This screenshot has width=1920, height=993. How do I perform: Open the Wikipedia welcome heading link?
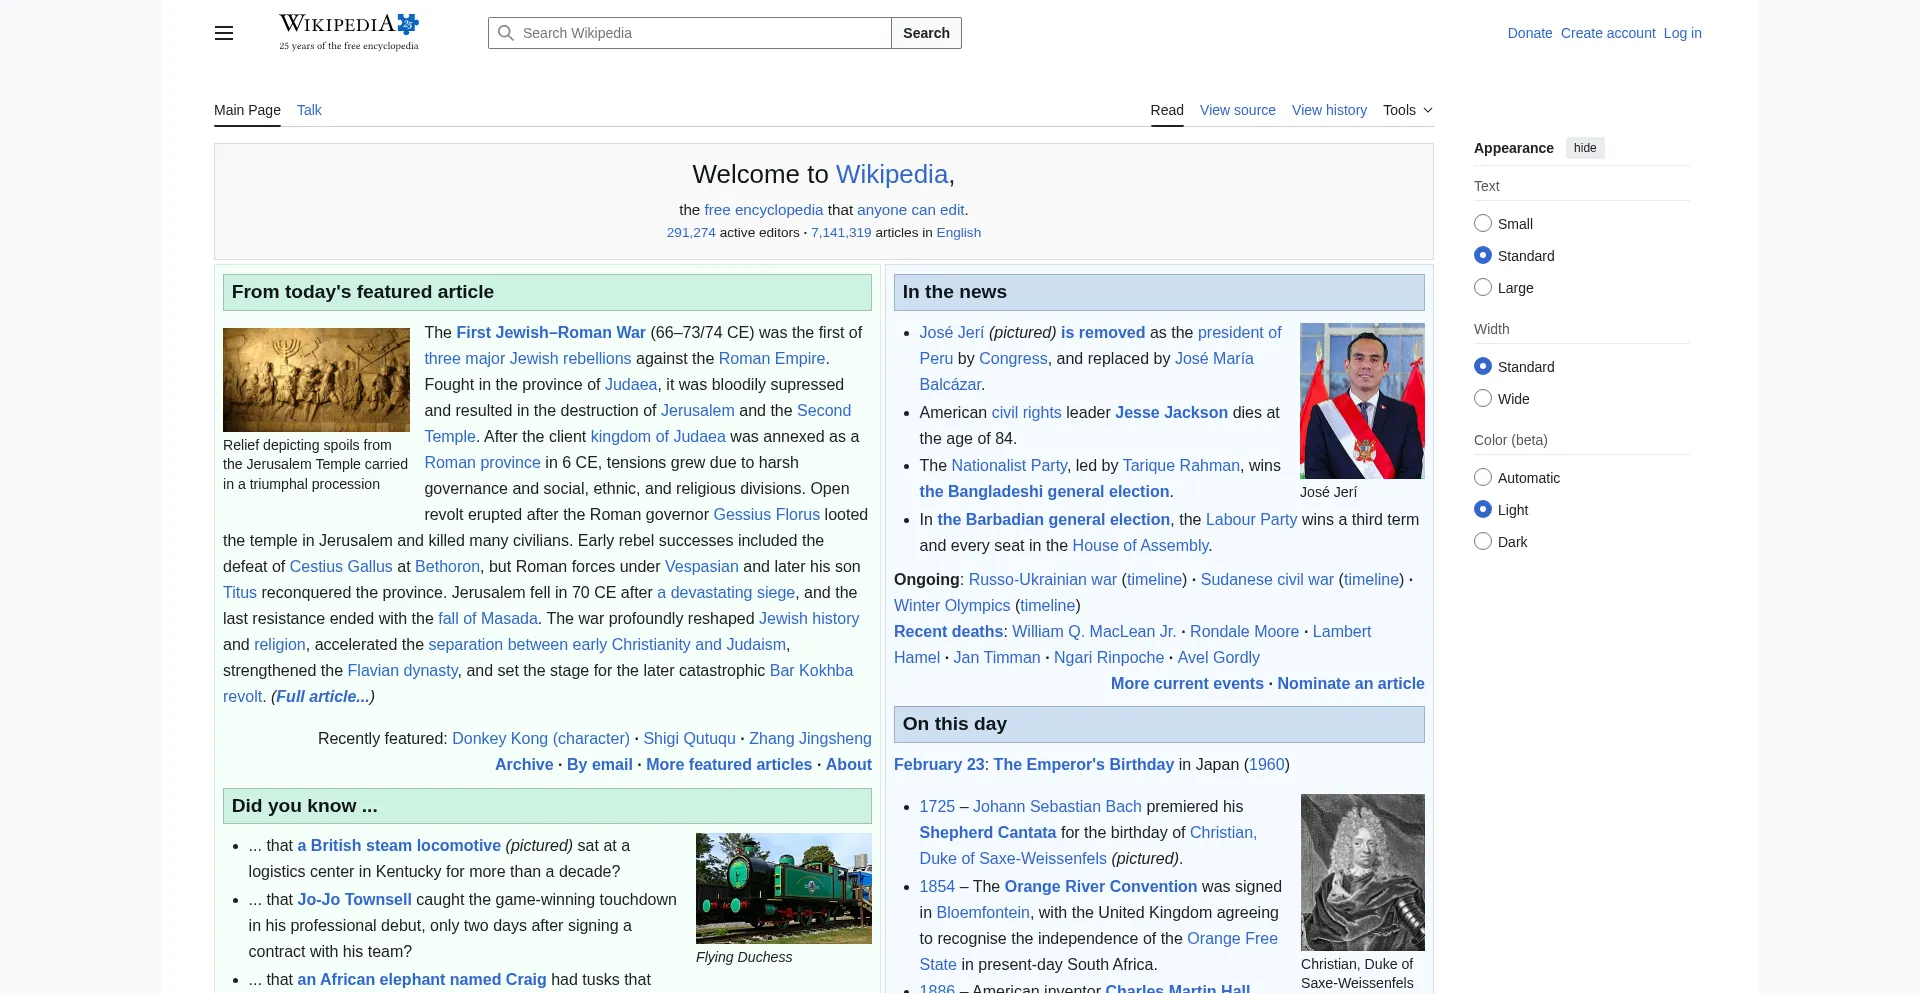(892, 174)
